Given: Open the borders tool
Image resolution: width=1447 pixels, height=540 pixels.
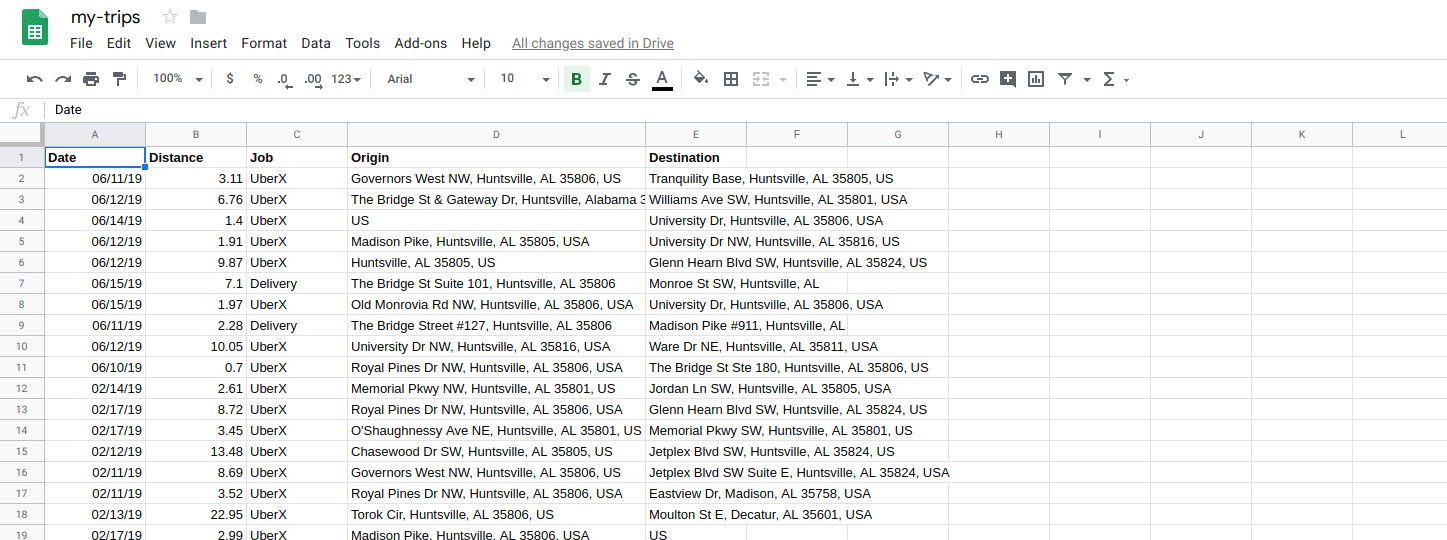Looking at the screenshot, I should (x=731, y=79).
